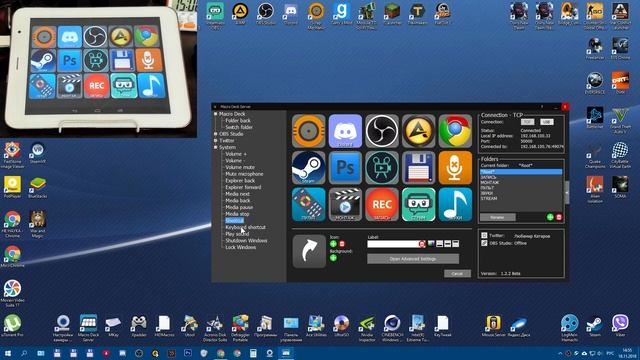Add a background with the green plus under Background

pos(333,258)
